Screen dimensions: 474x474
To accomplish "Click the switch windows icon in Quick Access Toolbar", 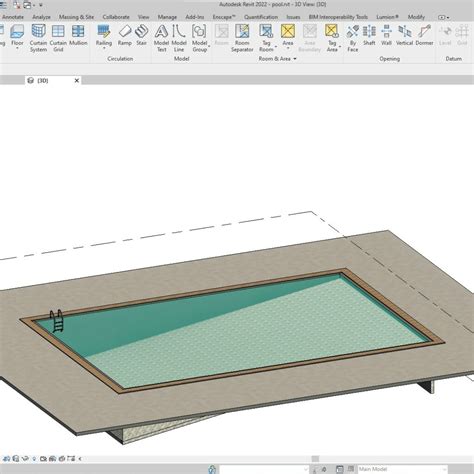I will pos(27,5).
